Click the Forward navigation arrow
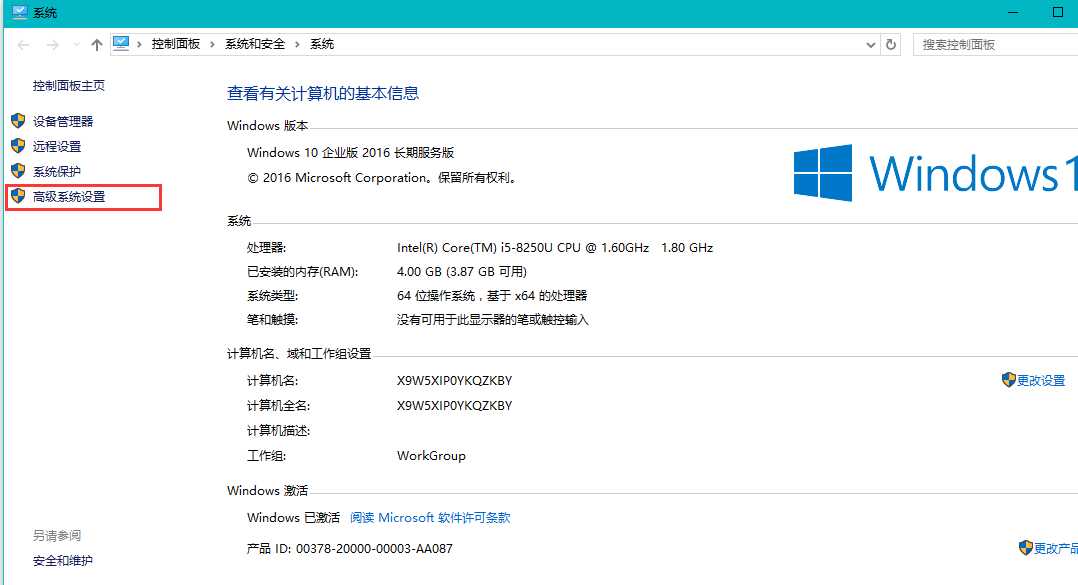This screenshot has height=585, width=1078. pos(52,45)
